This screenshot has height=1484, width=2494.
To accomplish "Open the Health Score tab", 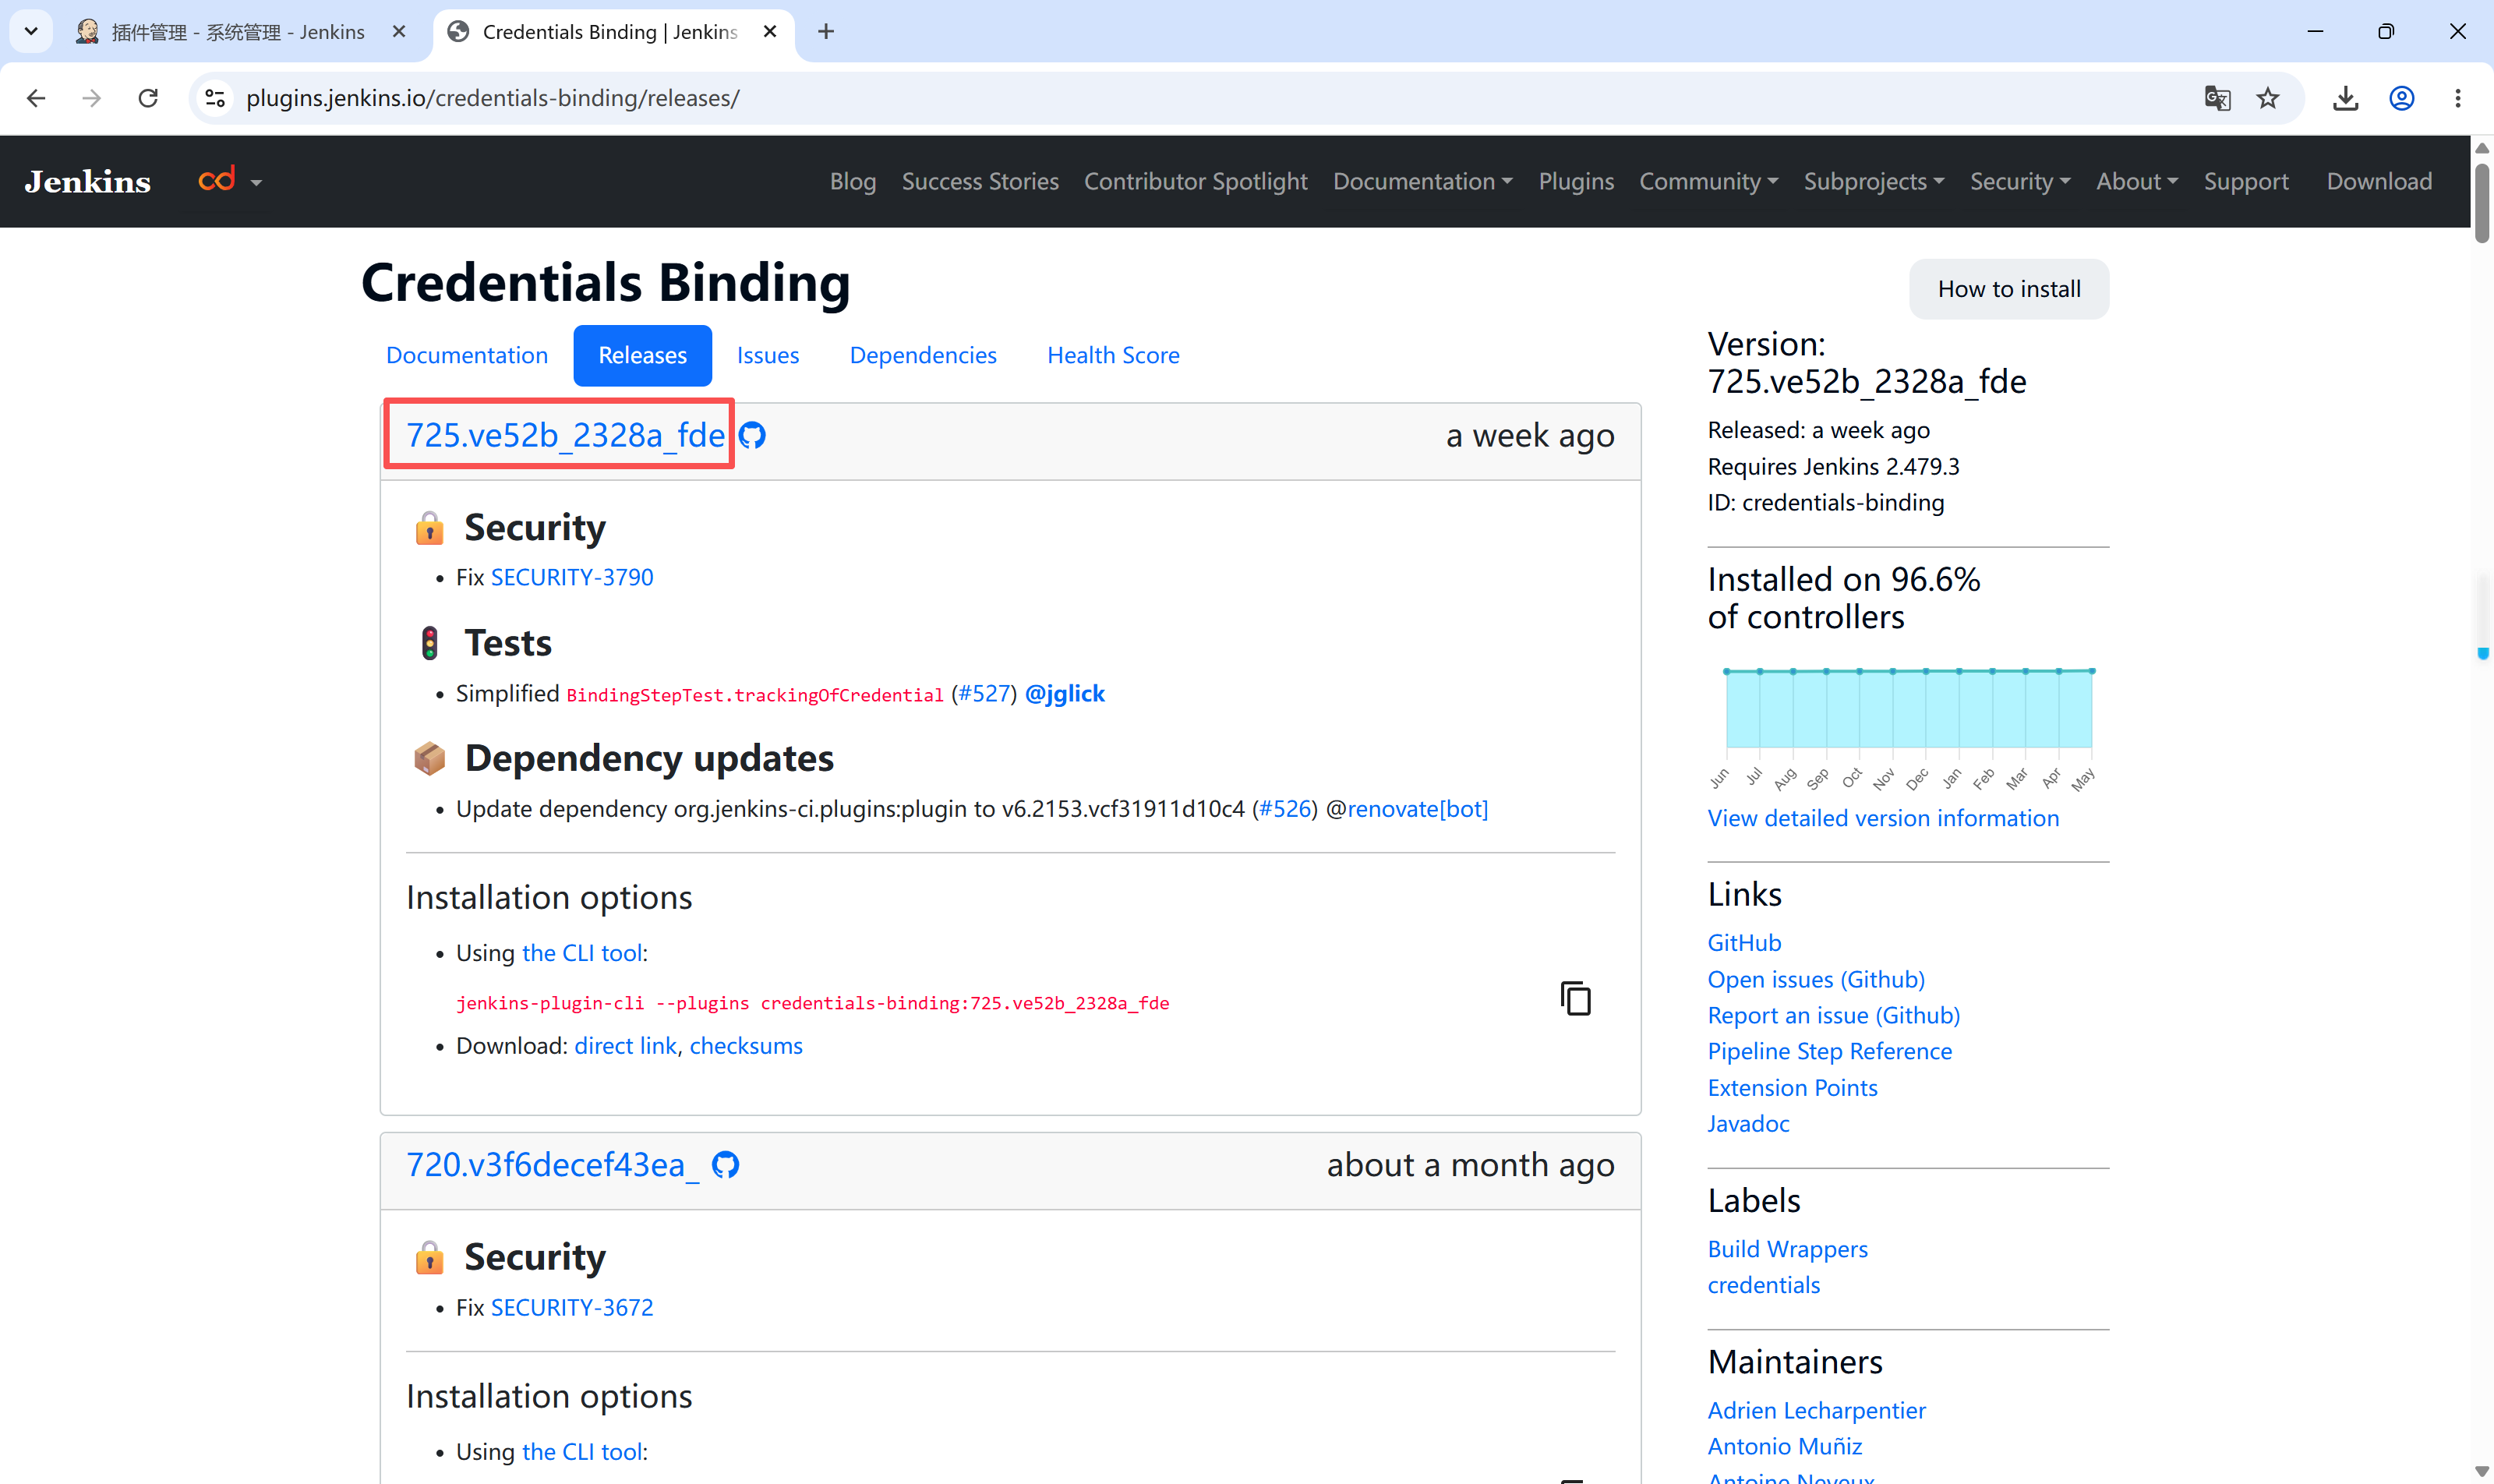I will 1113,355.
